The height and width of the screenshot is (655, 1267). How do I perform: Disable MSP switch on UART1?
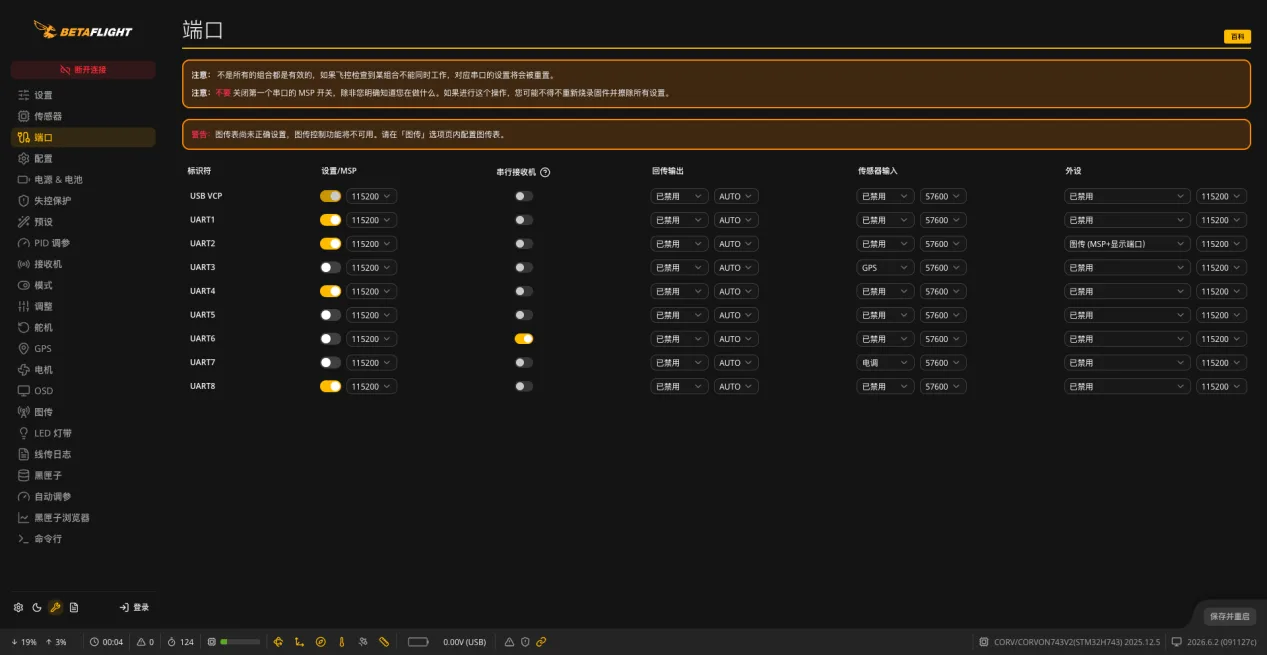tap(330, 220)
